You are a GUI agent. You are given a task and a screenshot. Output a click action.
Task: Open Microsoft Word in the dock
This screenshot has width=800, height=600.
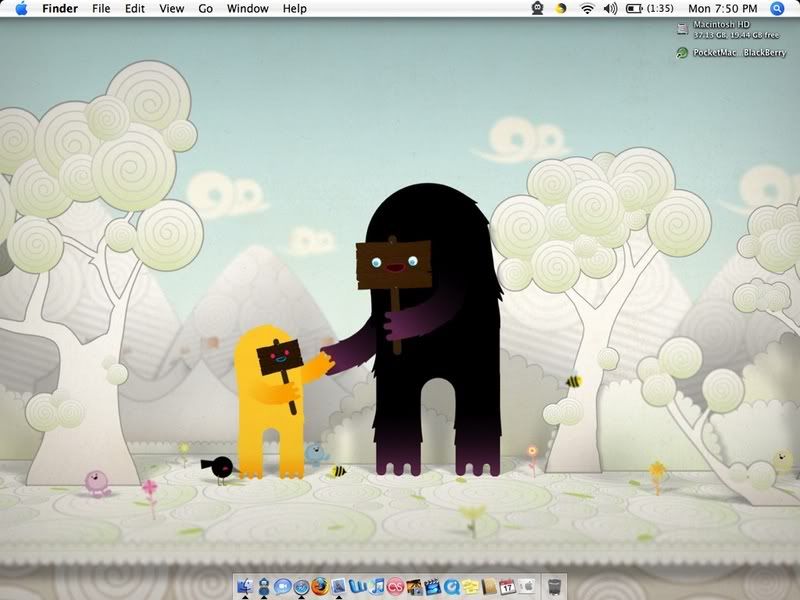pos(357,587)
